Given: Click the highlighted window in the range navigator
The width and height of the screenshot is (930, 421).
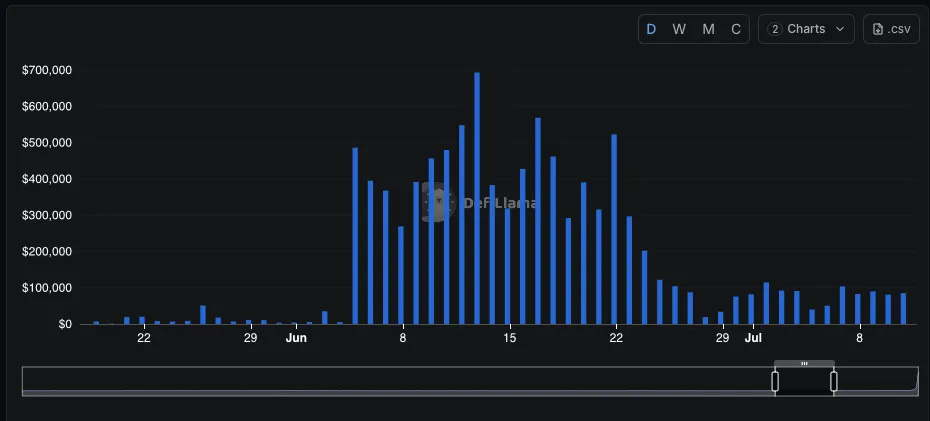Looking at the screenshot, I should click(804, 381).
